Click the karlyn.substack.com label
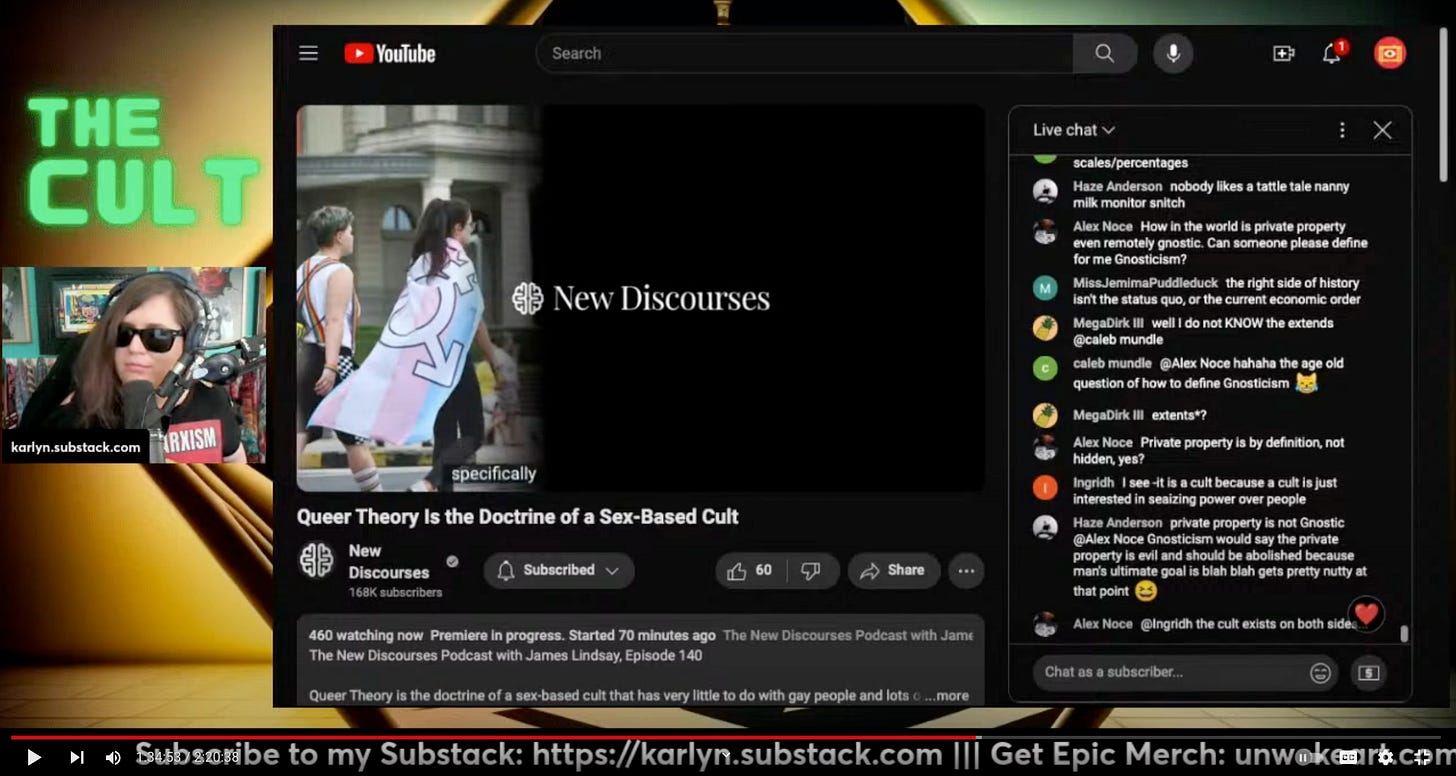 click(x=76, y=447)
